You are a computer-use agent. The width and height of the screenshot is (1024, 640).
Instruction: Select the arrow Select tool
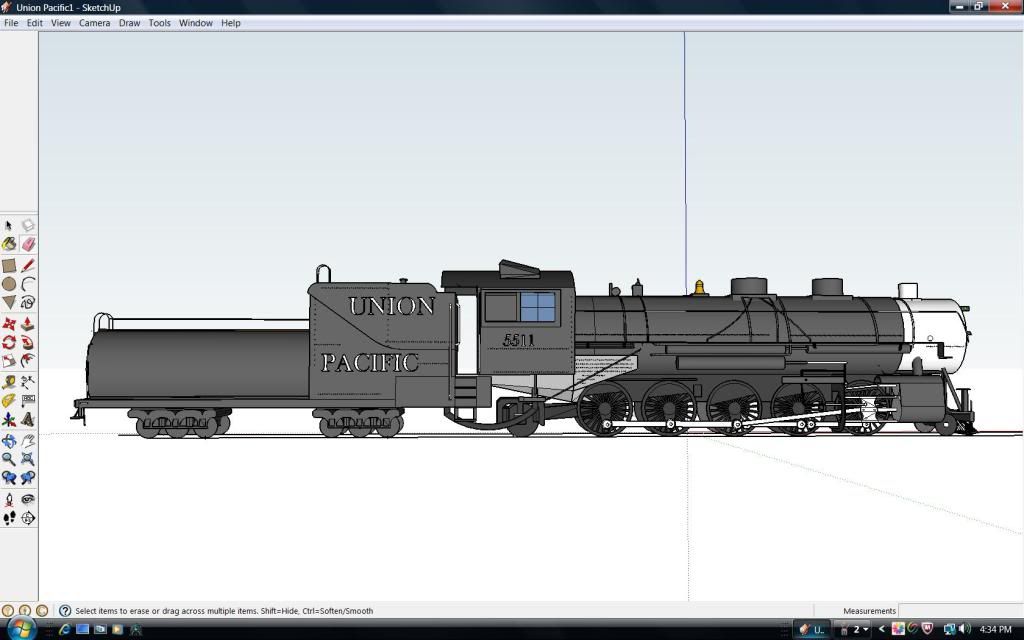click(x=8, y=226)
